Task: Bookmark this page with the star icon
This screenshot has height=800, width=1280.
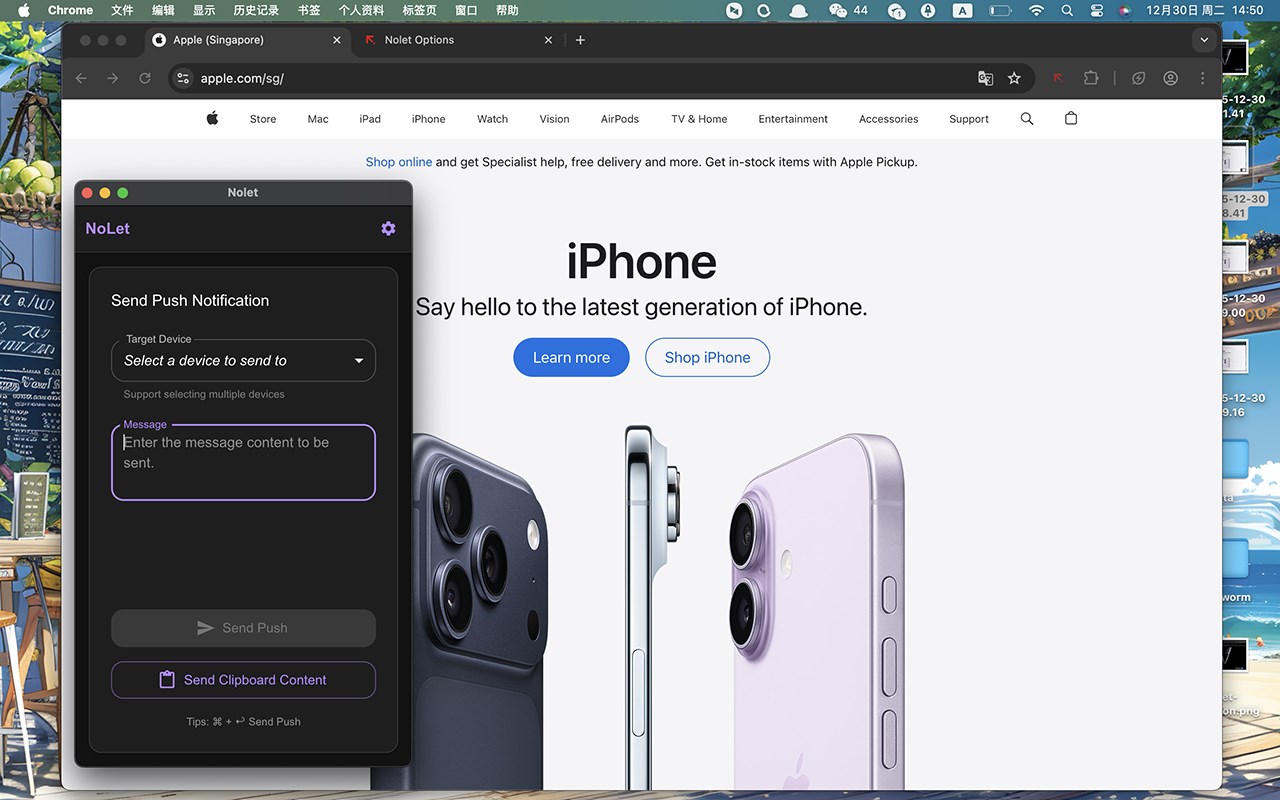Action: [1014, 78]
